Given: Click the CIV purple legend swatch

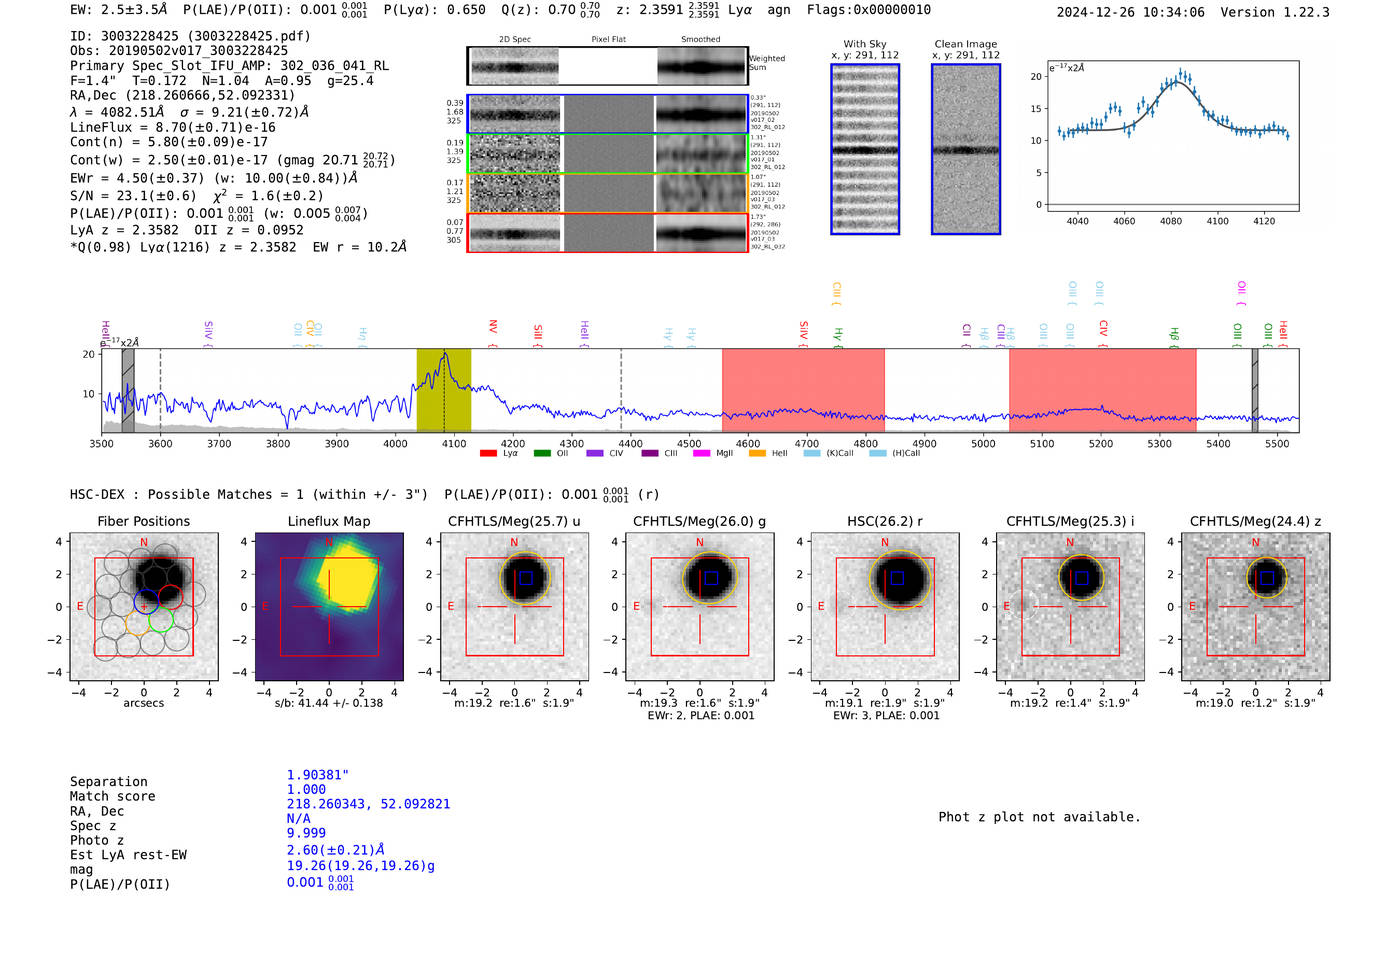Looking at the screenshot, I should [595, 453].
